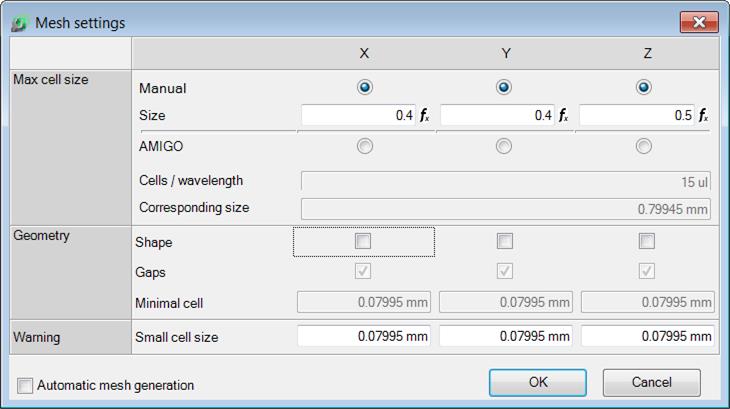Image resolution: width=730 pixels, height=409 pixels.
Task: Select Manual radio button for X axis
Action: [365, 87]
